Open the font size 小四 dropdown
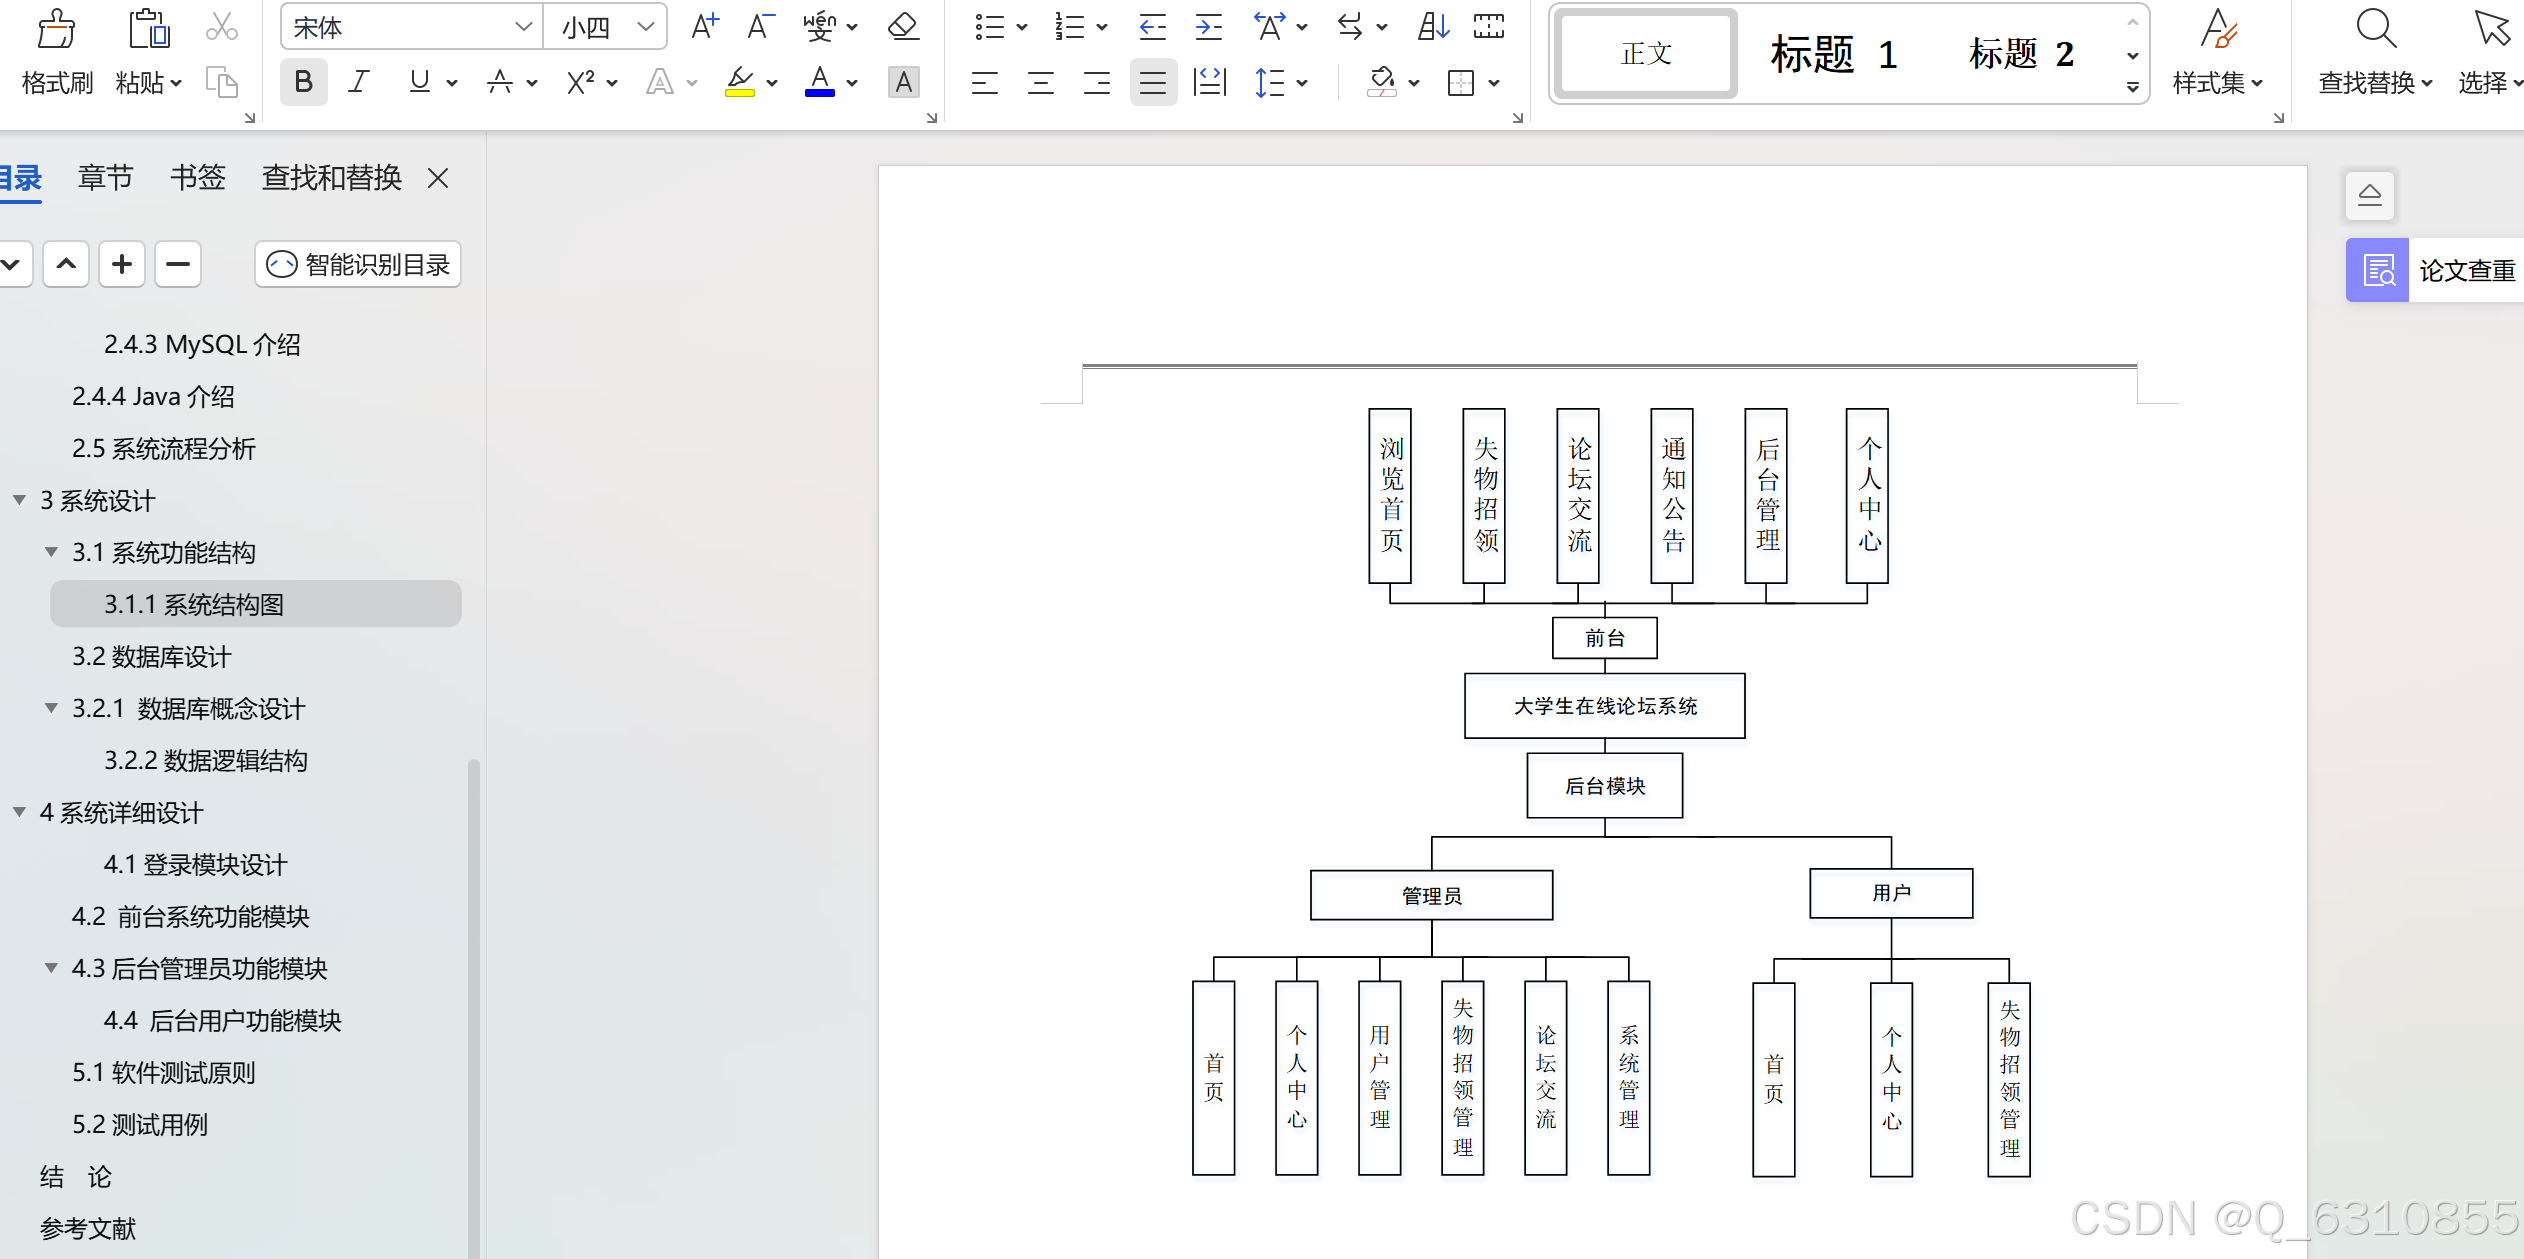Screen dimensions: 2524x1259 pyautogui.click(x=646, y=27)
